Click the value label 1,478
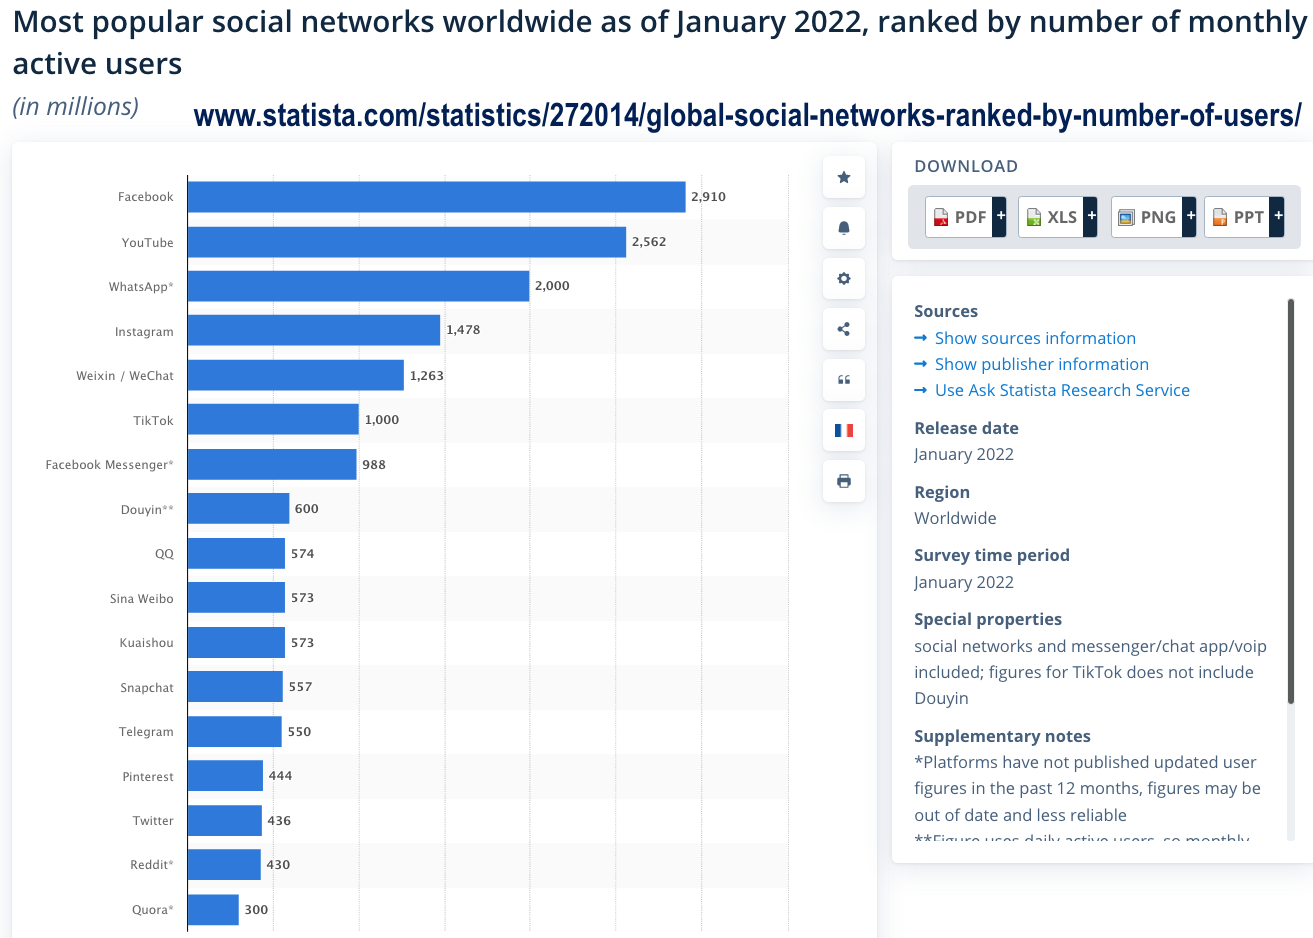Viewport: 1313px width, 938px height. (463, 330)
